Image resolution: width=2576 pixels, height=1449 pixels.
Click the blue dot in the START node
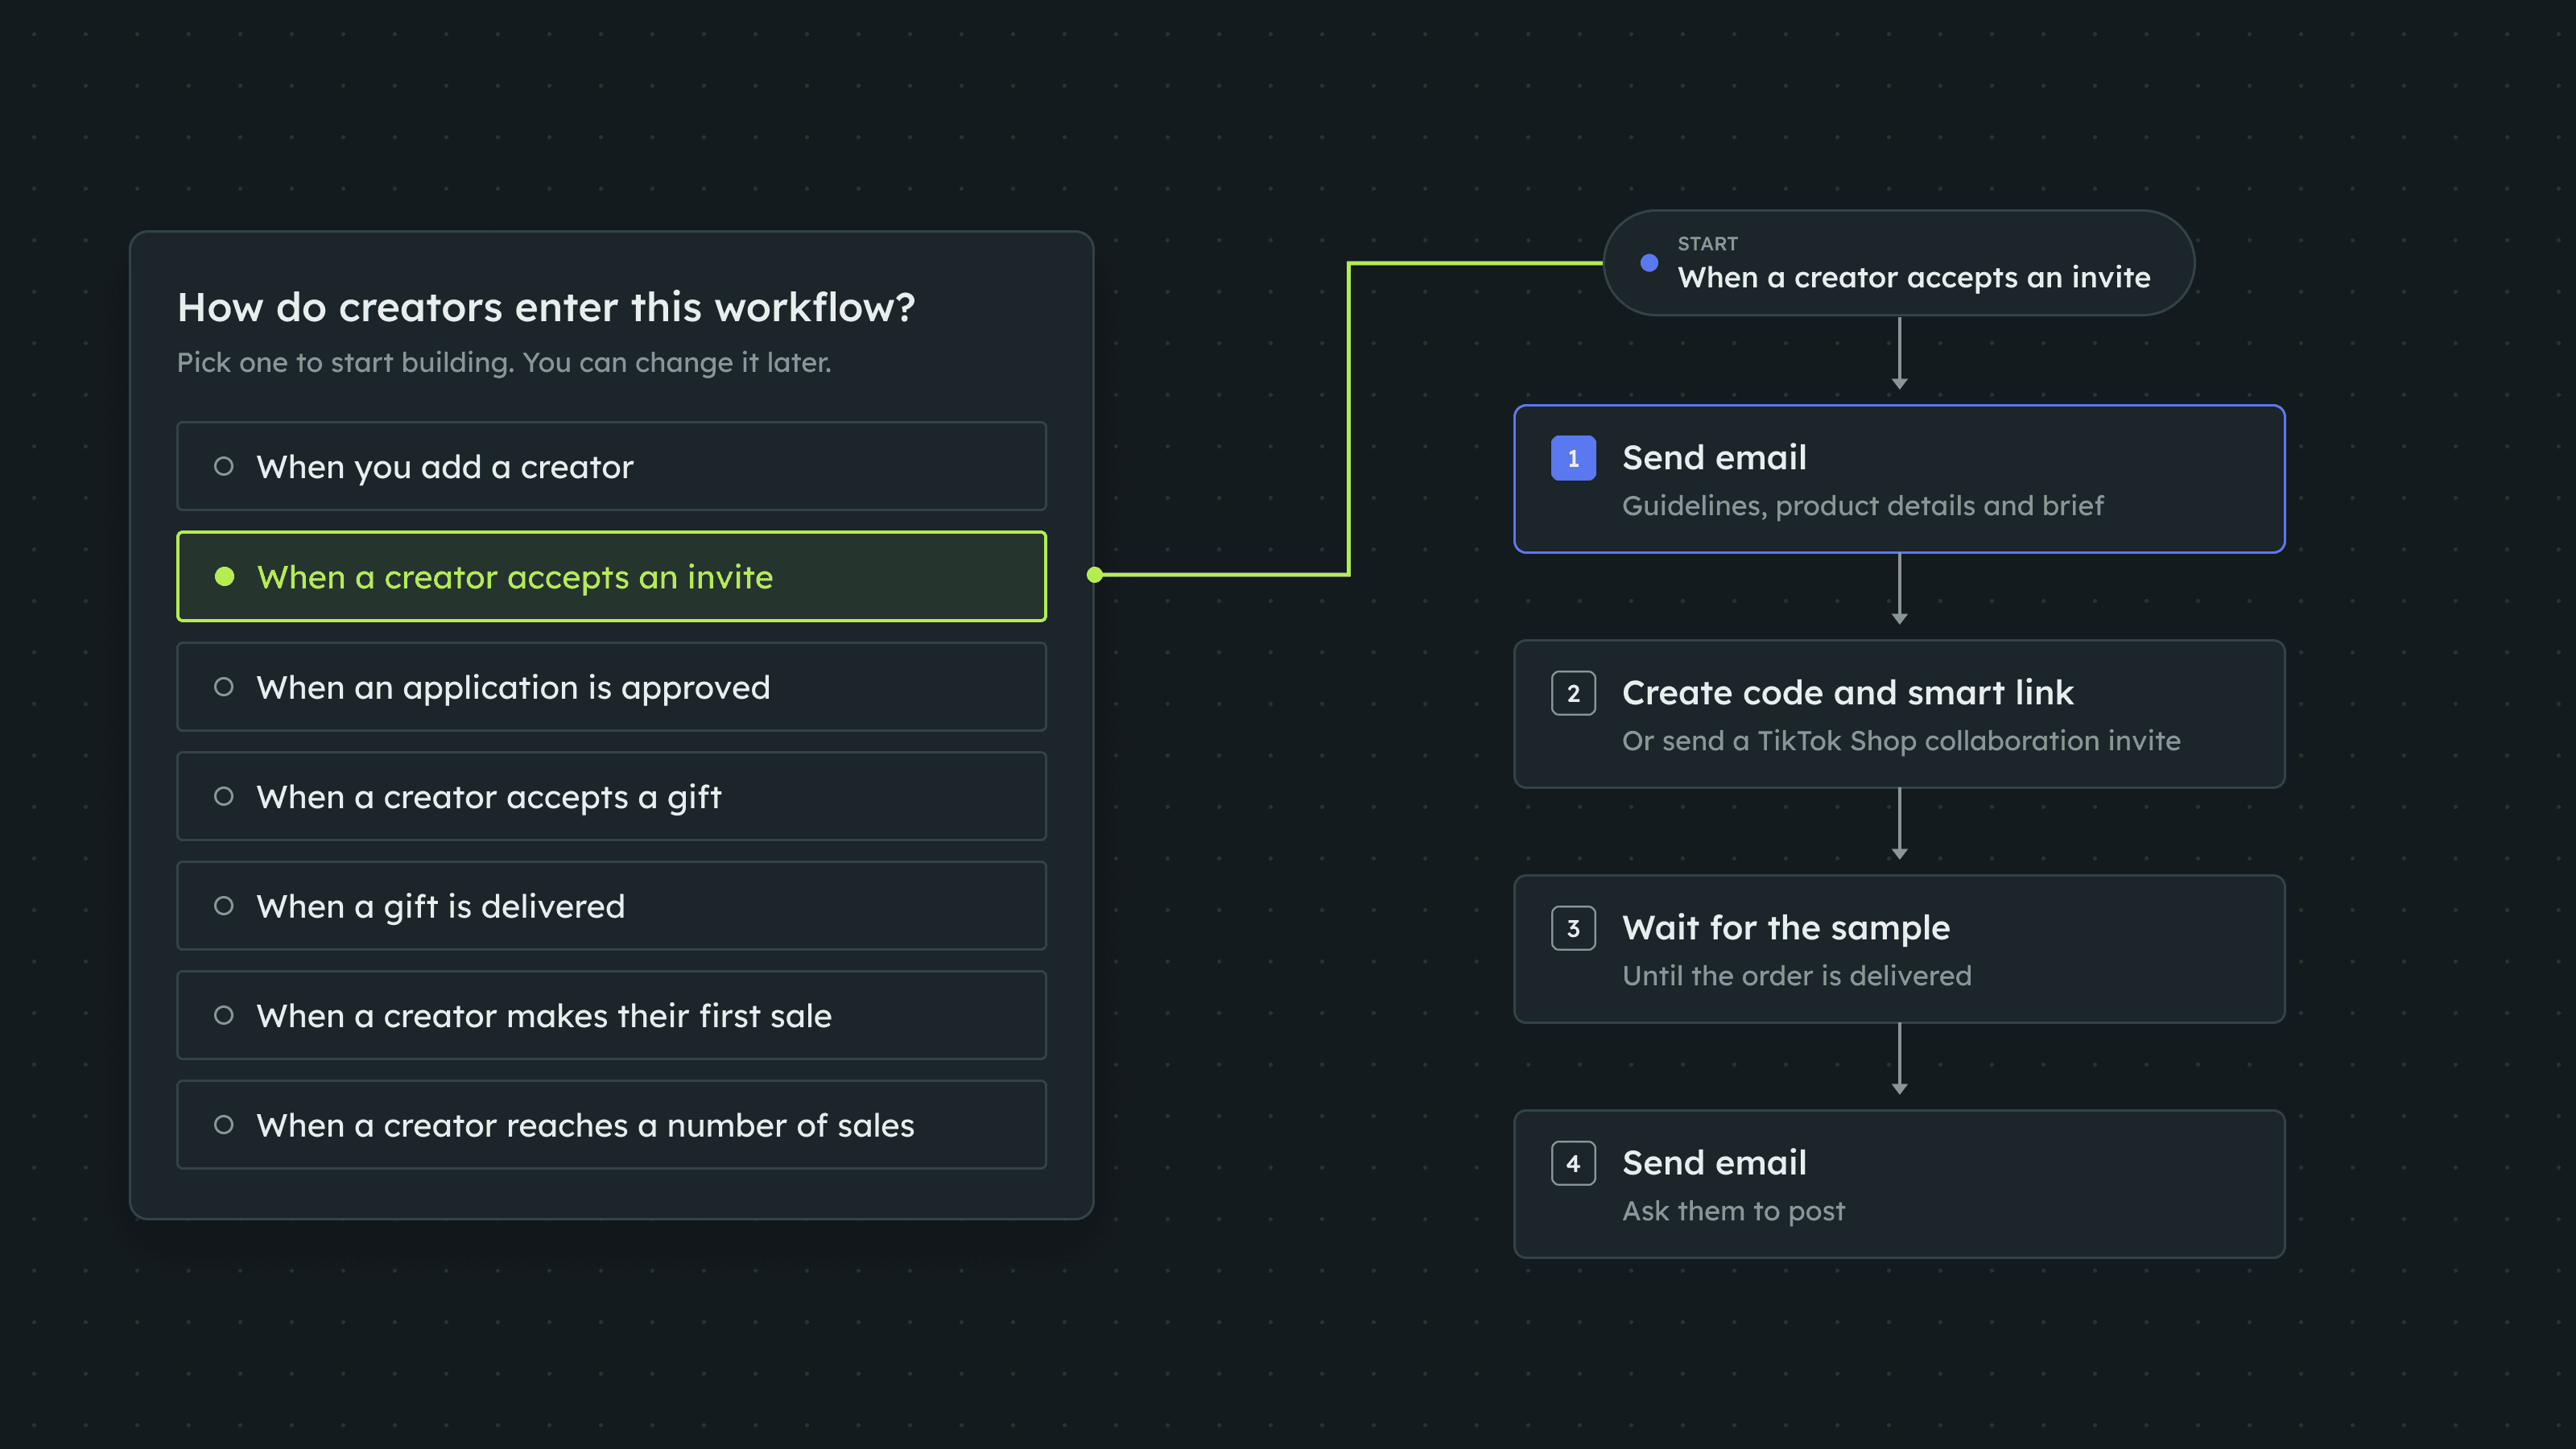click(x=1649, y=263)
